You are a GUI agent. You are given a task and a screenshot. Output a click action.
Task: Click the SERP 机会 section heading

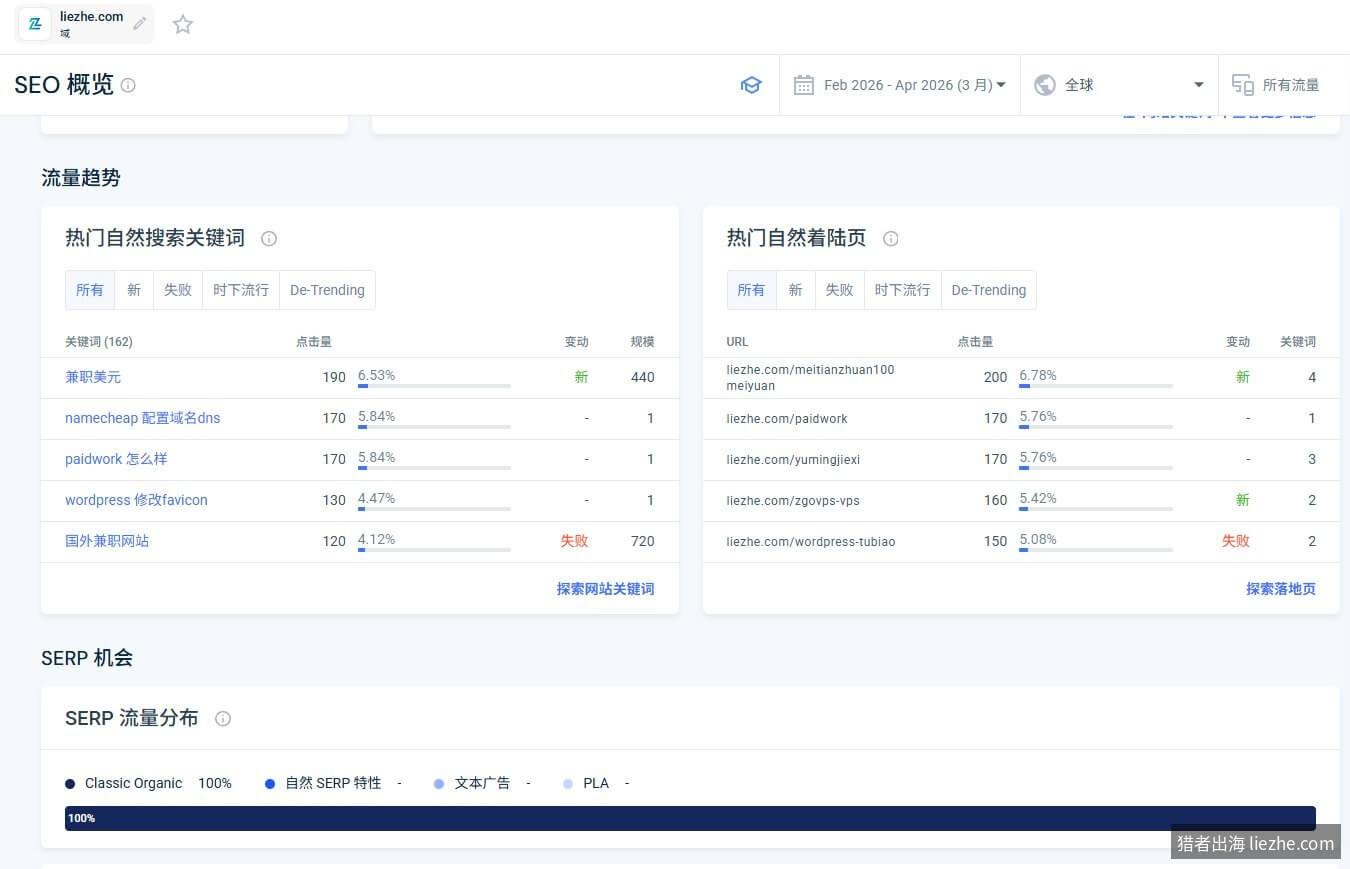(x=87, y=658)
